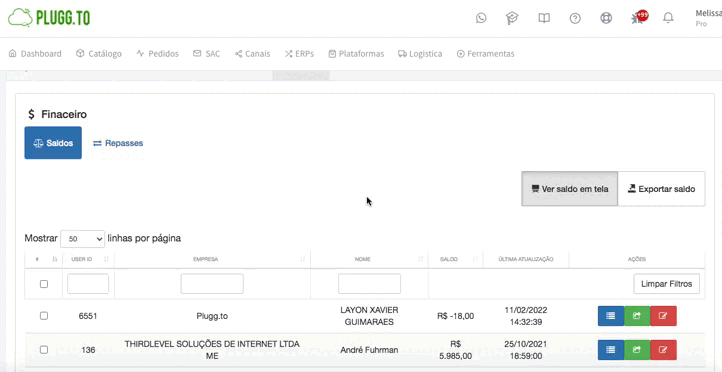Open the rows-per-page dropdown showing 50

pyautogui.click(x=82, y=238)
